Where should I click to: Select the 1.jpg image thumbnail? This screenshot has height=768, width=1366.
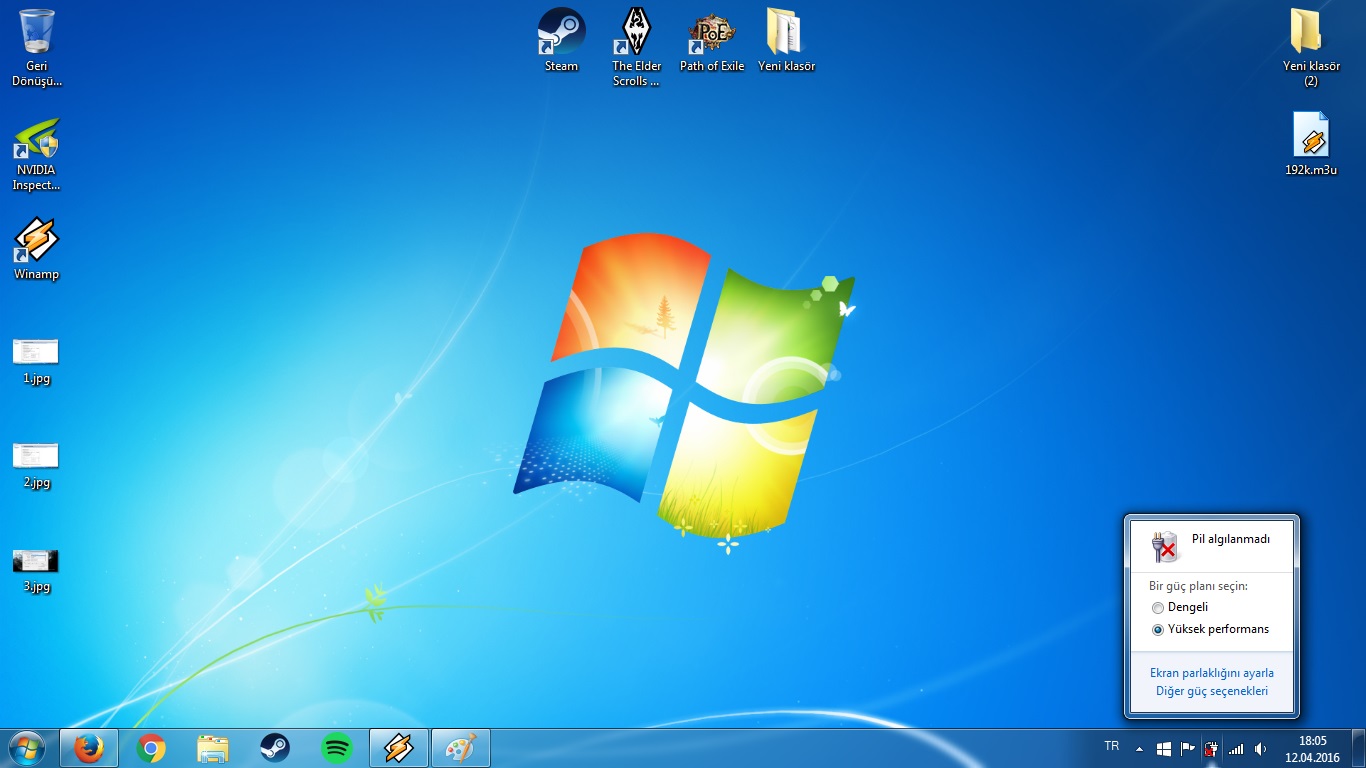click(36, 351)
